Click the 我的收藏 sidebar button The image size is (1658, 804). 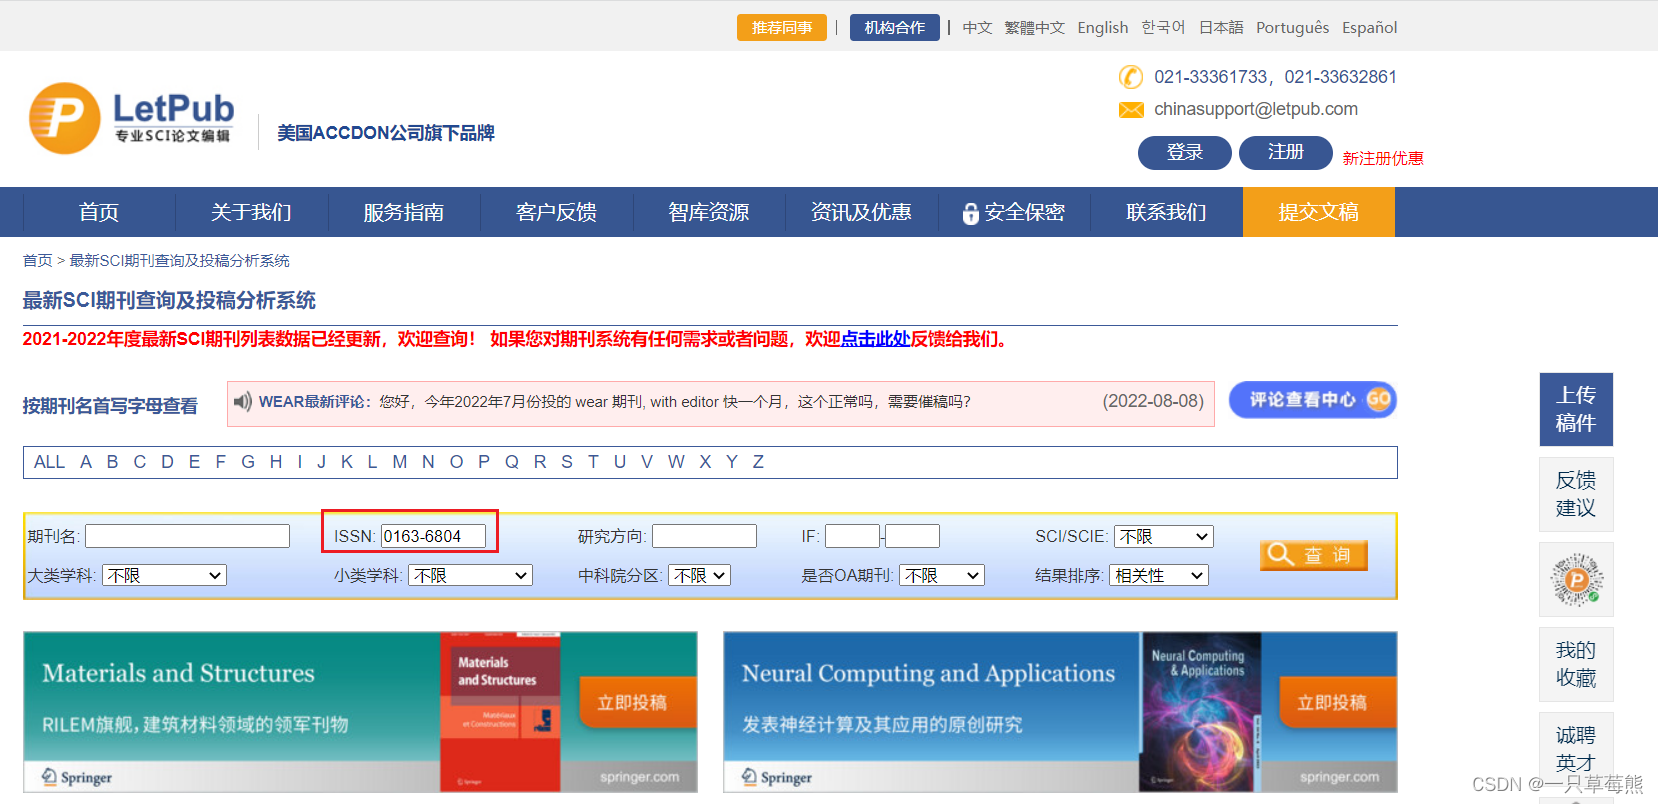tap(1576, 664)
